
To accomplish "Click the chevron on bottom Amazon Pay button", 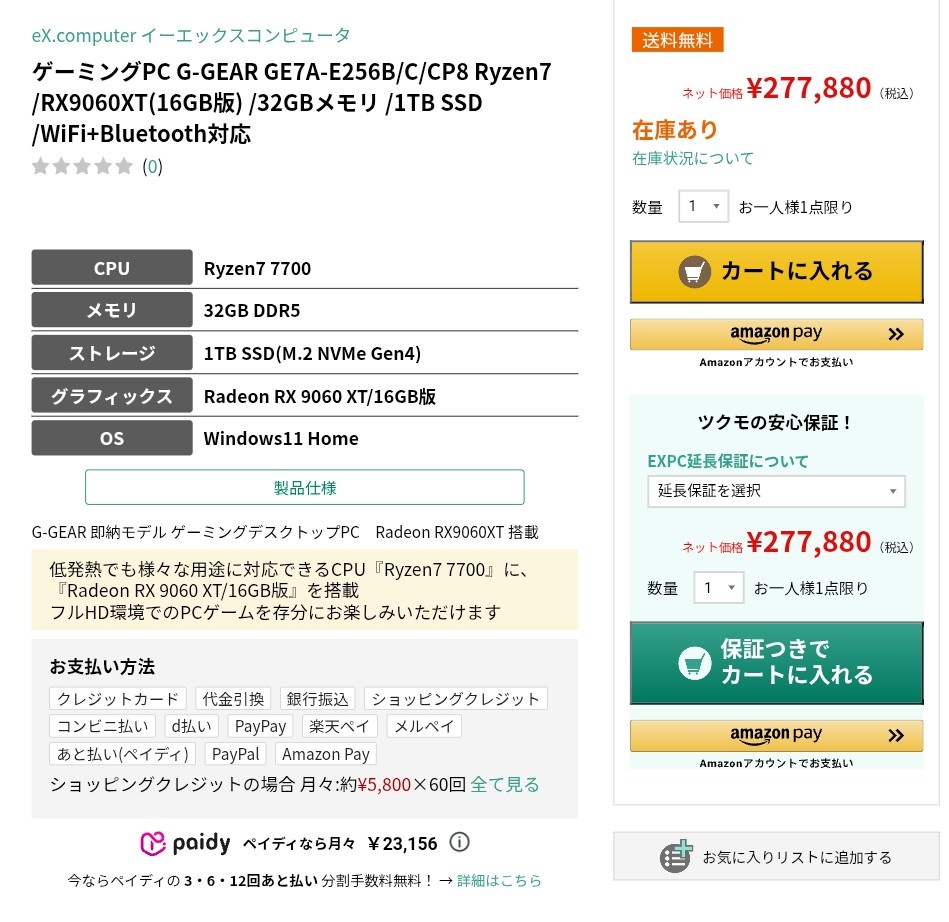I will pyautogui.click(x=895, y=735).
